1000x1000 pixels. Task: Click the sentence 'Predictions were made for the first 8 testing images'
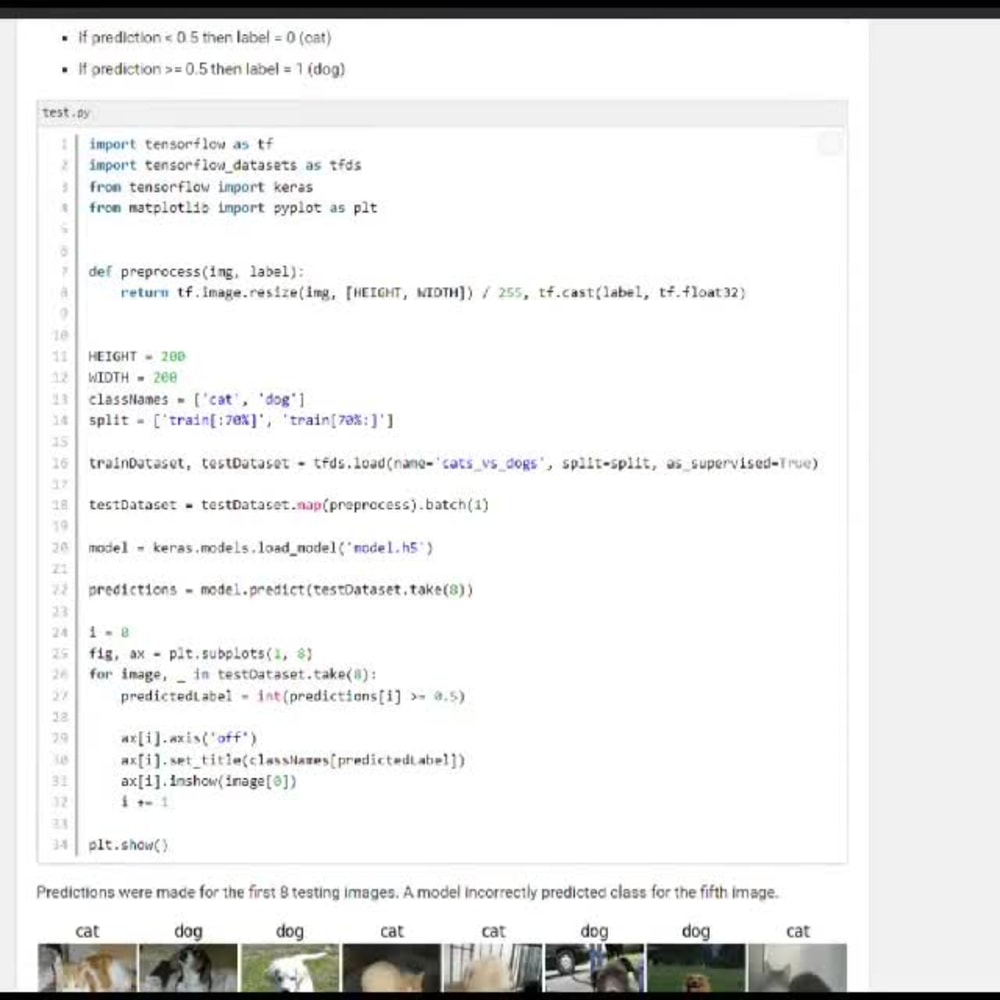[217, 892]
